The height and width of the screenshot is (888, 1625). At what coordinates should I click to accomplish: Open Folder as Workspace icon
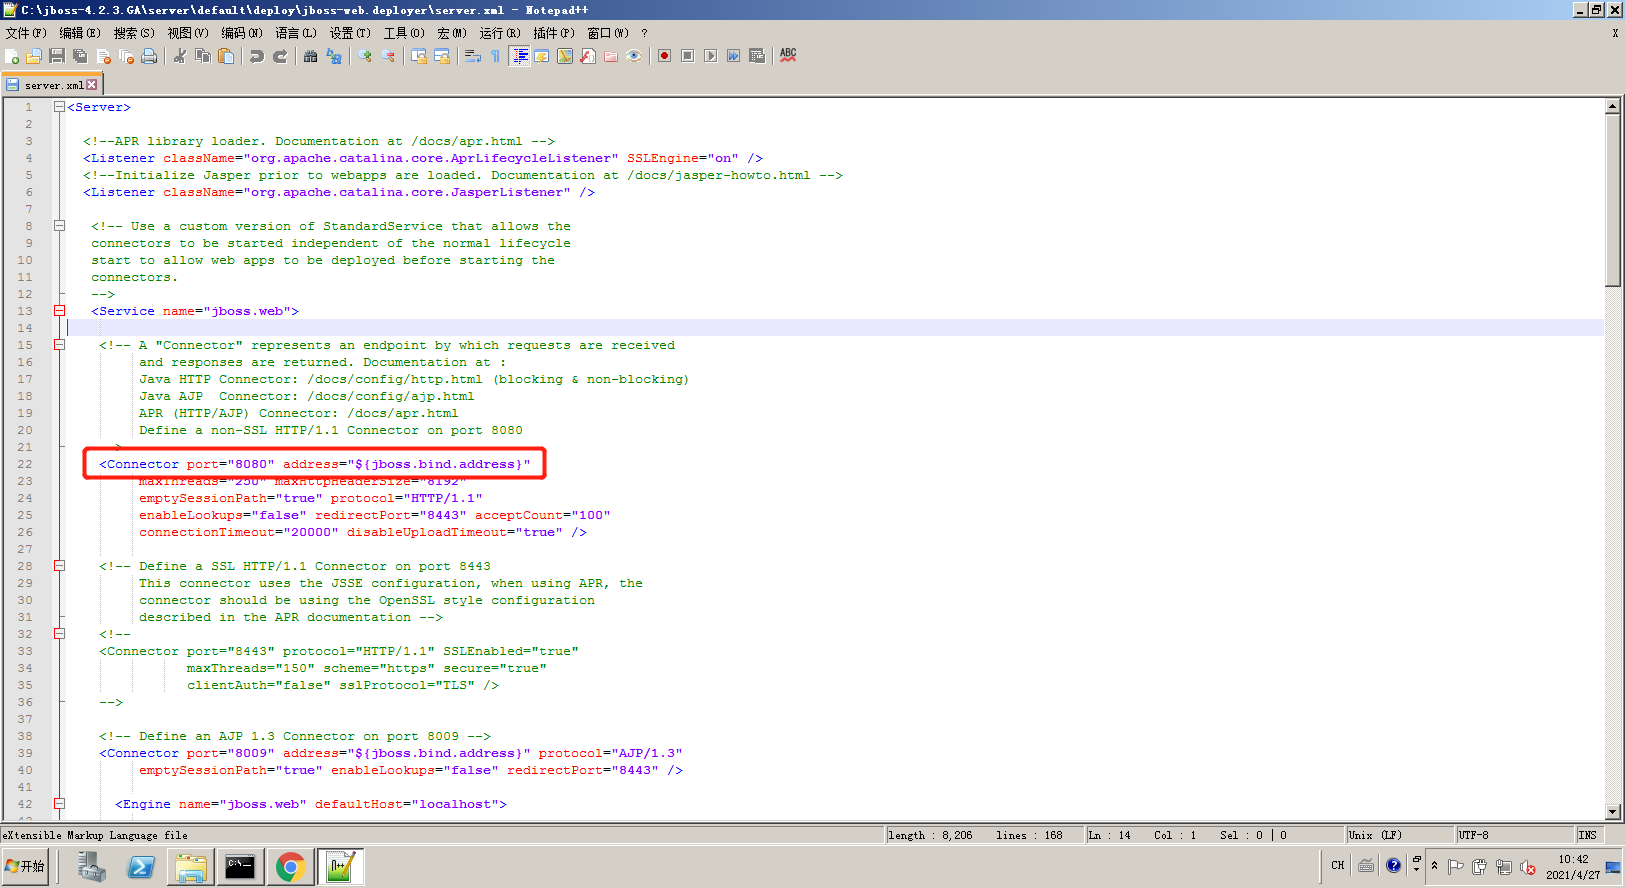pyautogui.click(x=611, y=56)
